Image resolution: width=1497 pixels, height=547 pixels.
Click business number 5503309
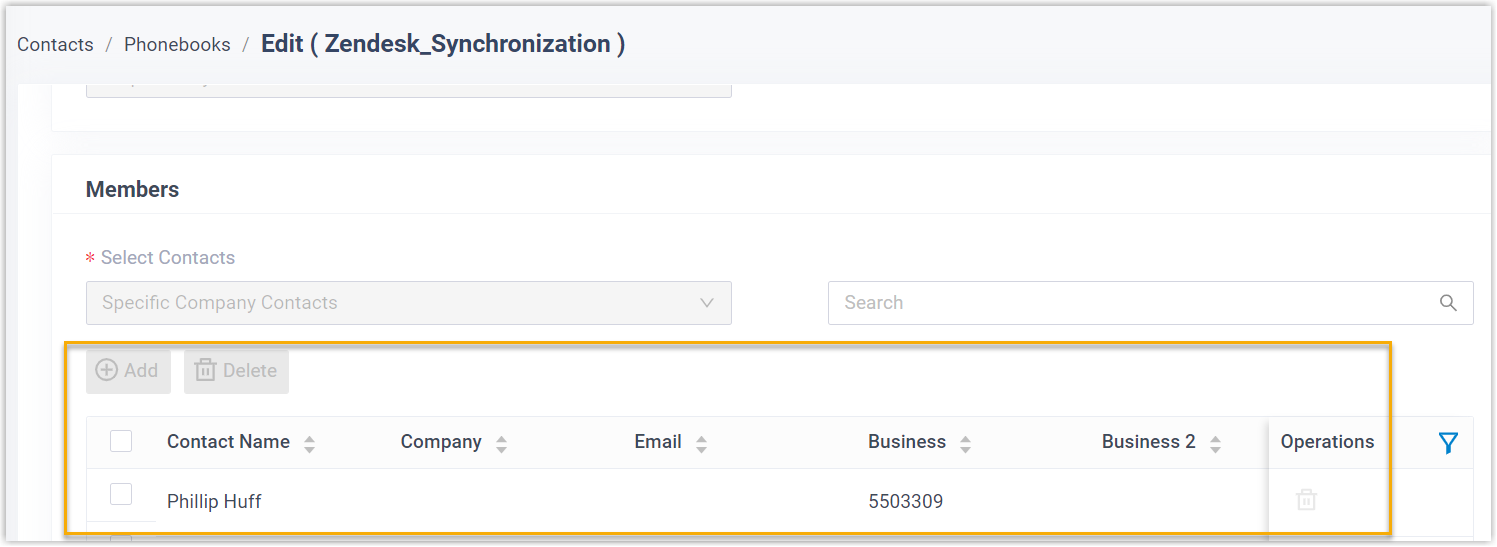point(905,501)
